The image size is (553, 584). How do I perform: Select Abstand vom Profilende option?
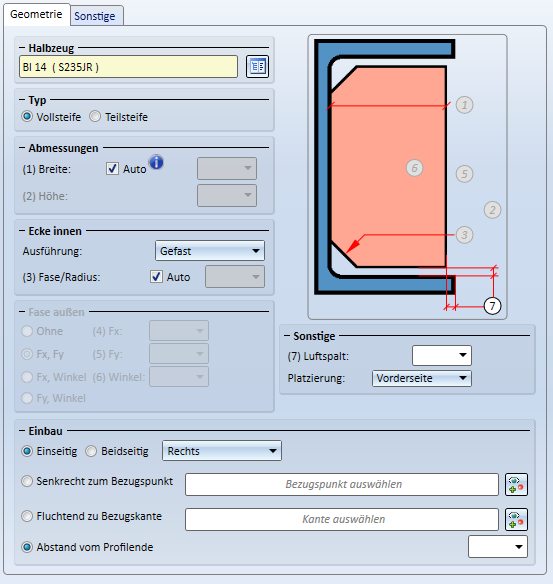point(87,547)
